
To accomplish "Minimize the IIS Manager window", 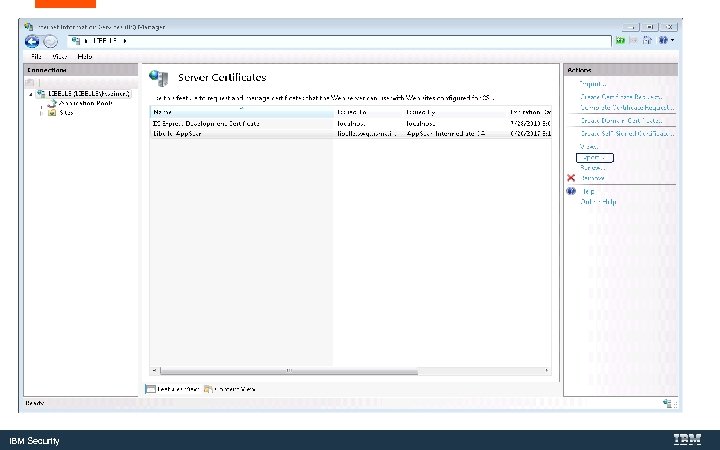I will tap(631, 27).
